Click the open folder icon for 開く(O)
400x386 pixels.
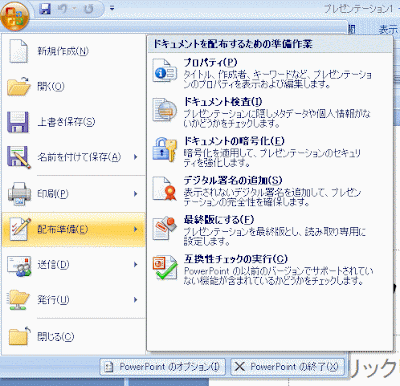19,86
